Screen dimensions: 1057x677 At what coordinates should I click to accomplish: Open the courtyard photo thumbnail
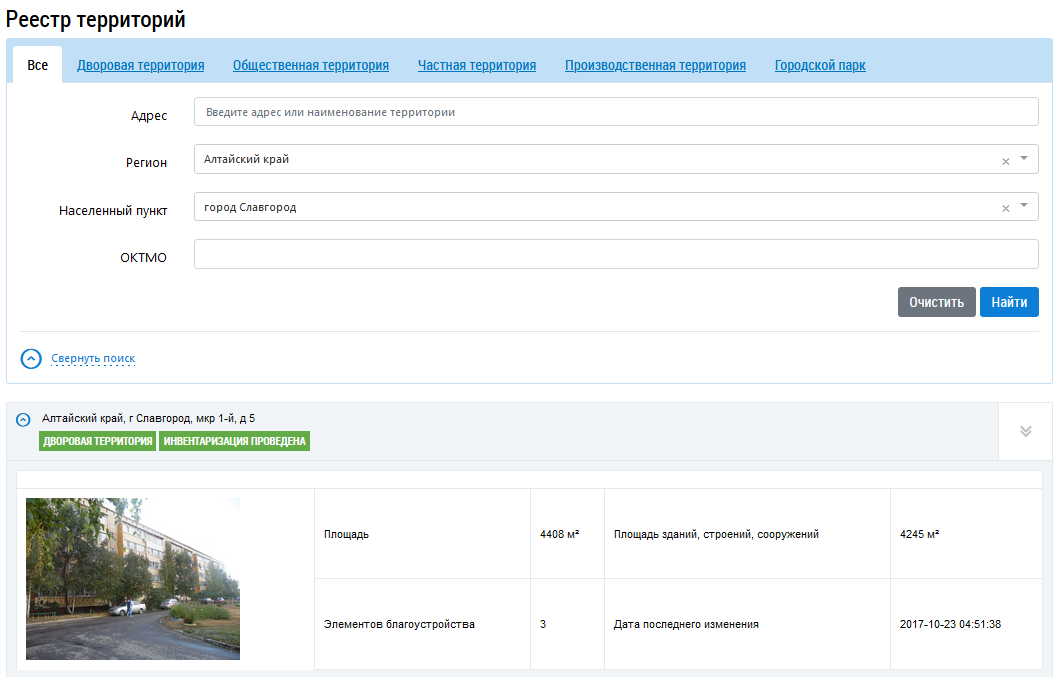(133, 578)
